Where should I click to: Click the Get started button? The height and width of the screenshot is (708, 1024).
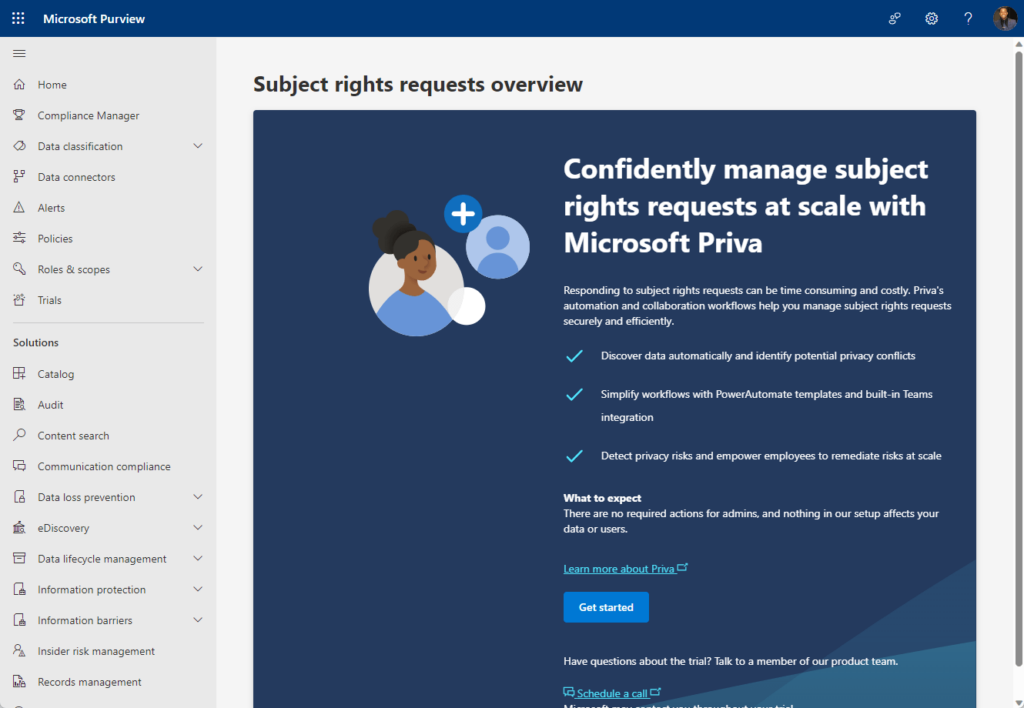[x=605, y=607]
